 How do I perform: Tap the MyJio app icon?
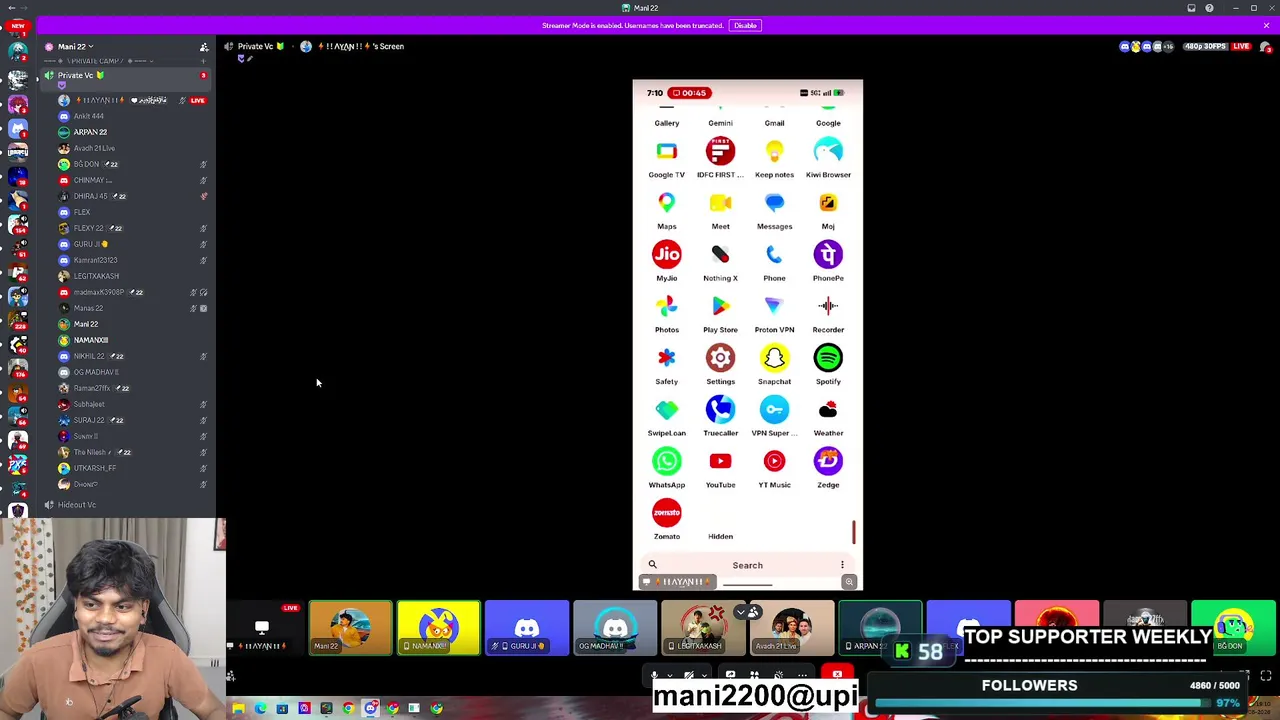click(x=666, y=254)
